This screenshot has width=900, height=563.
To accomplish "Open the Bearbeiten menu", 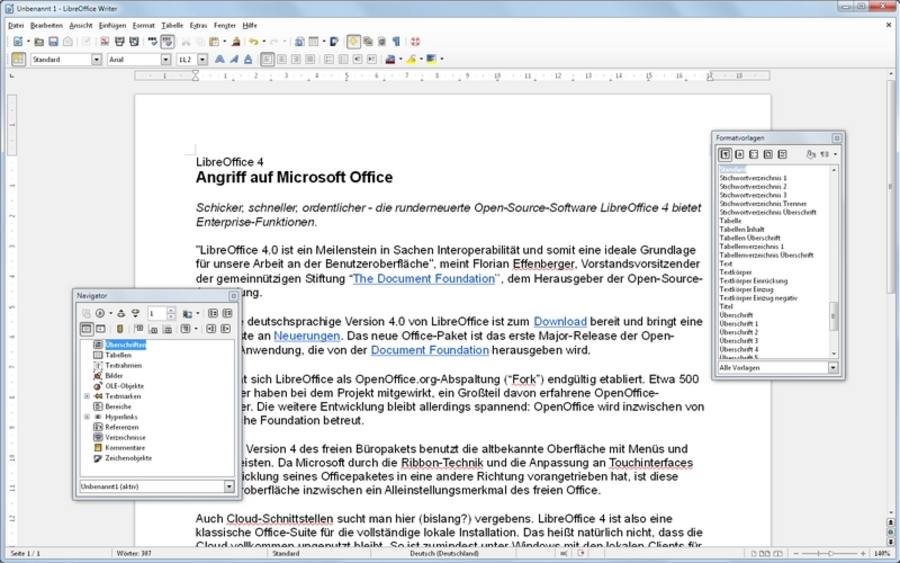I will click(x=46, y=25).
